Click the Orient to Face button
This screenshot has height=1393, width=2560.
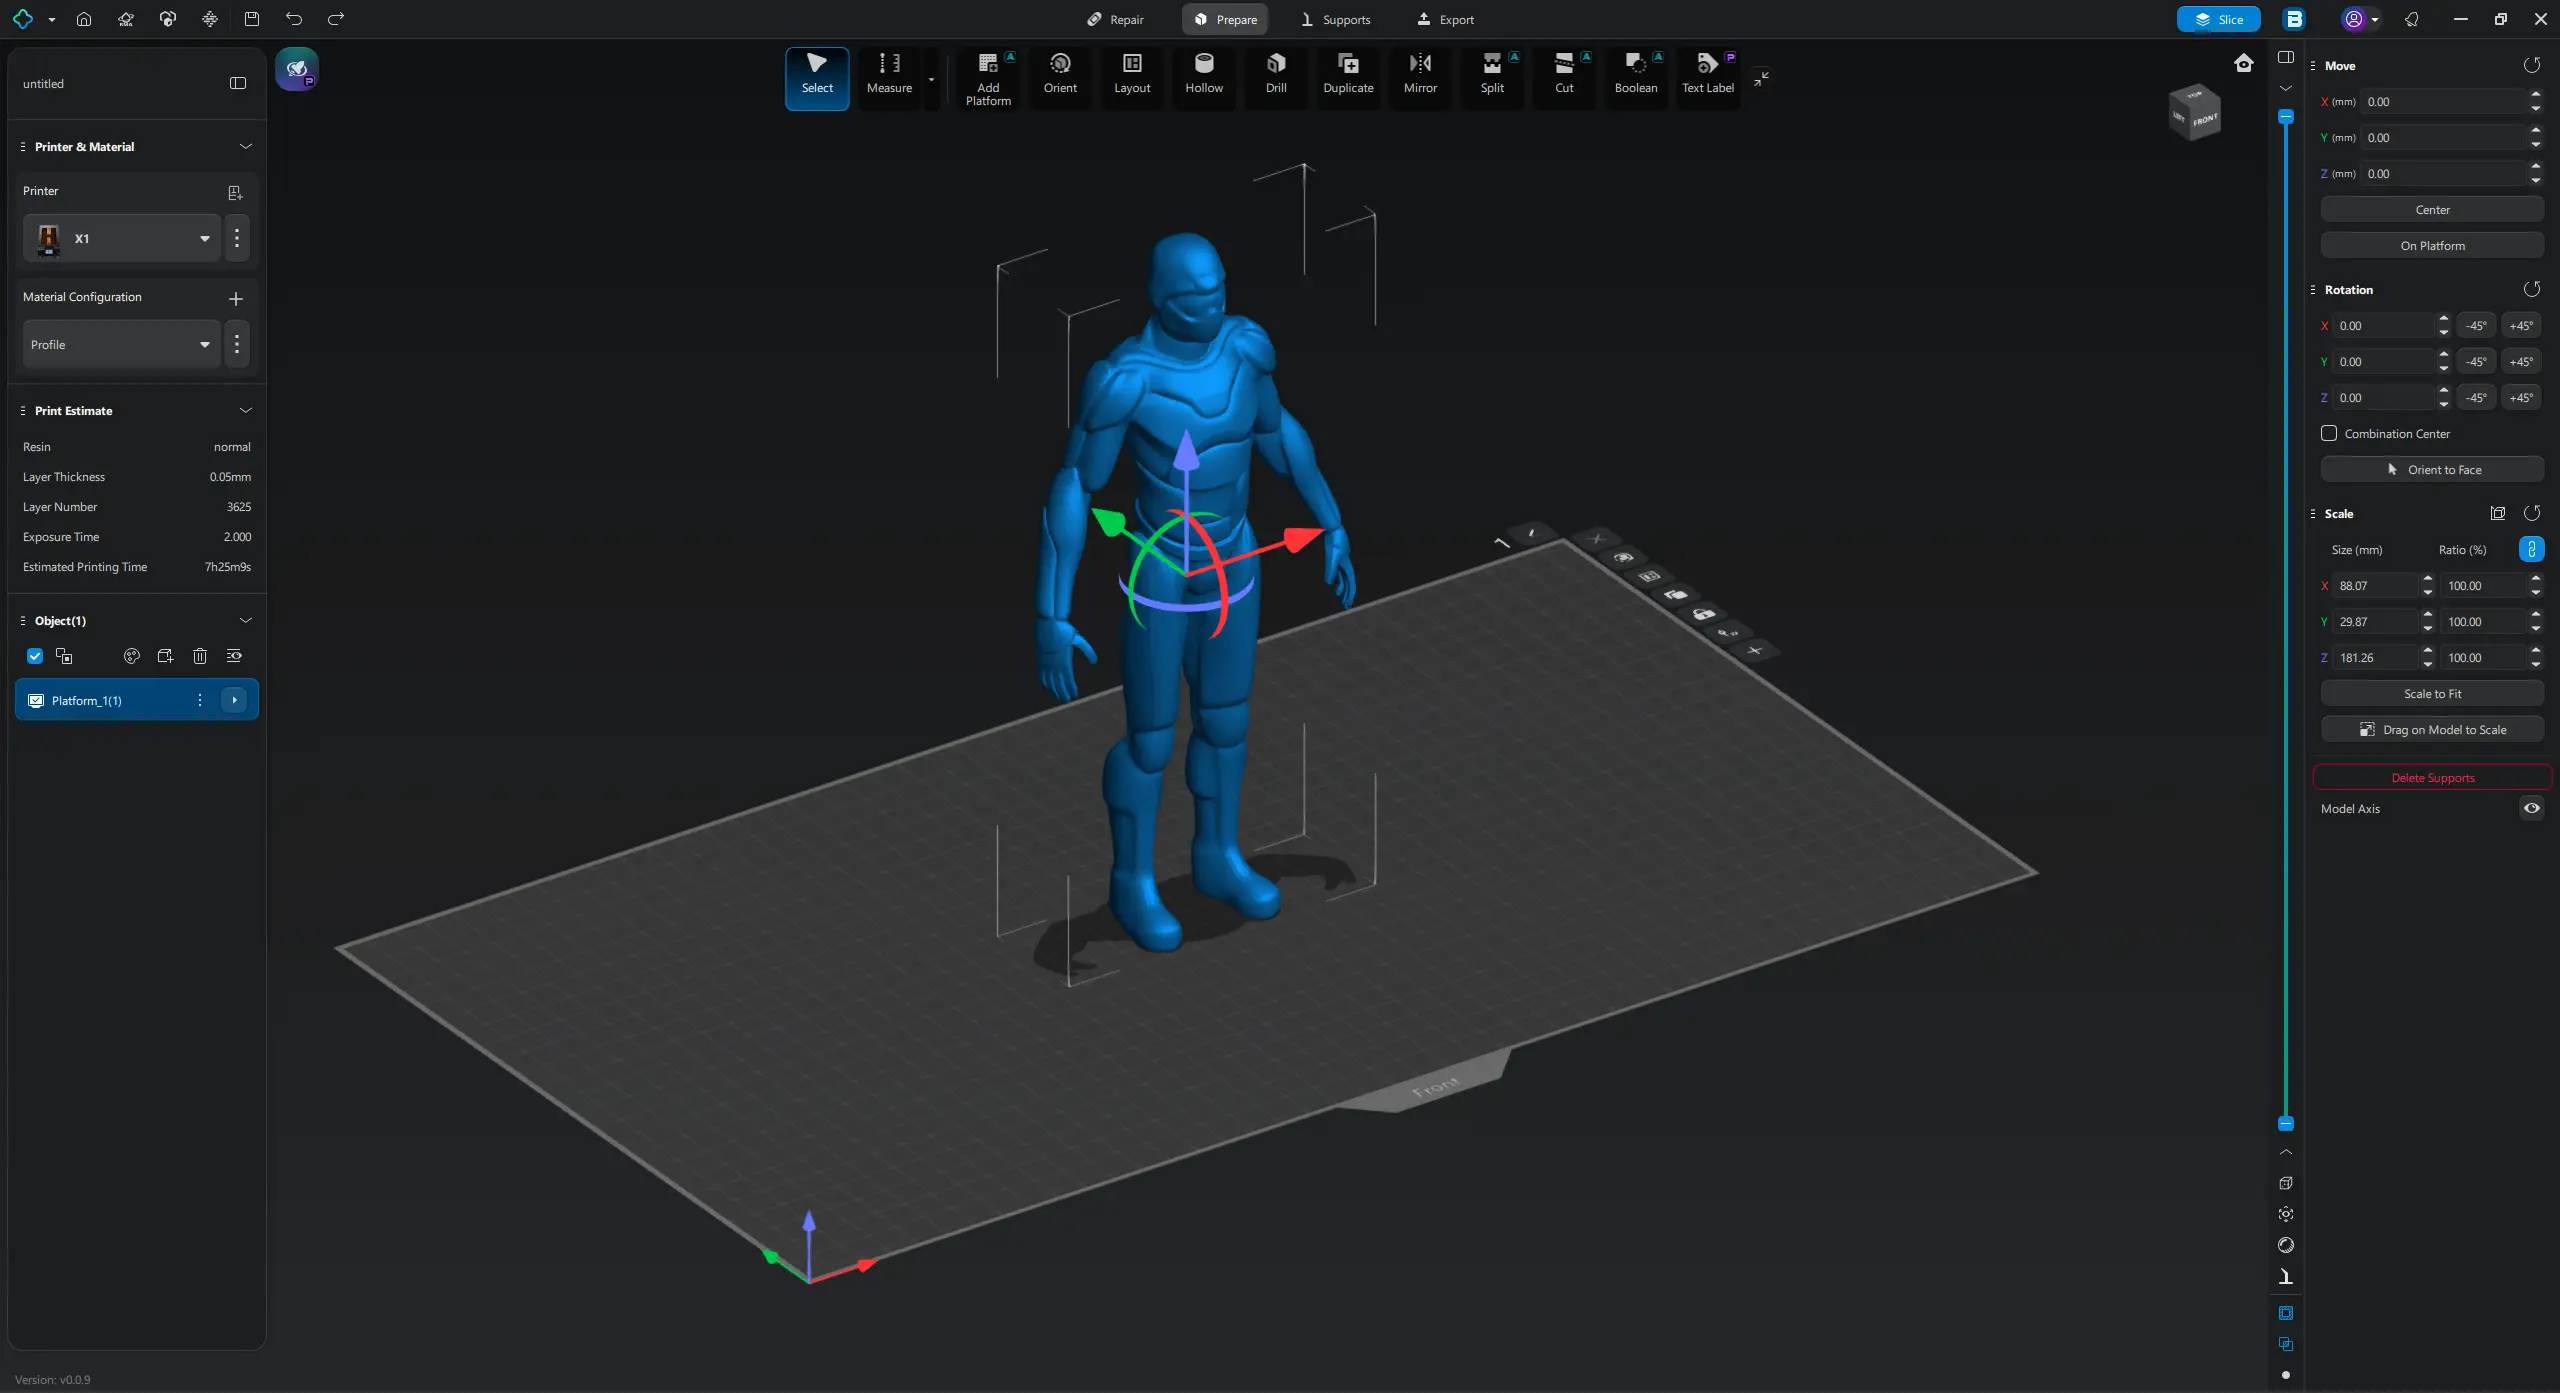coord(2432,469)
